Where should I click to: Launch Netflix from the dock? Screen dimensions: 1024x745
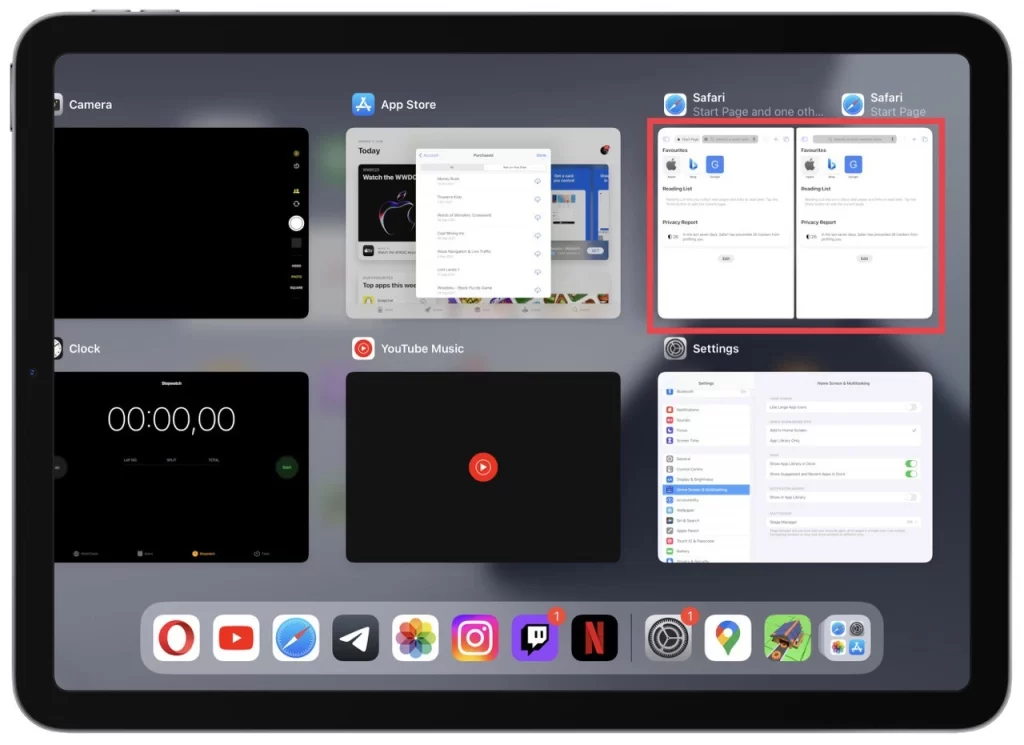[x=594, y=637]
